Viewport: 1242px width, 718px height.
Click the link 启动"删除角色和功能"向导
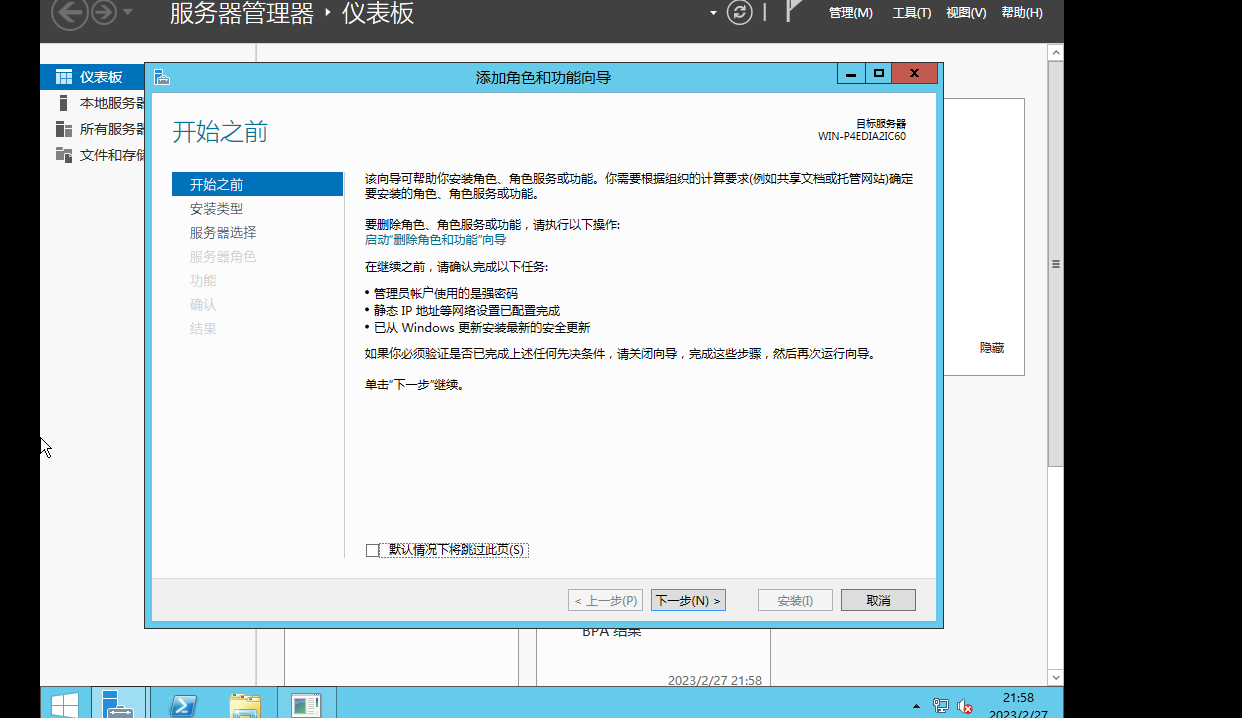pyautogui.click(x=435, y=240)
